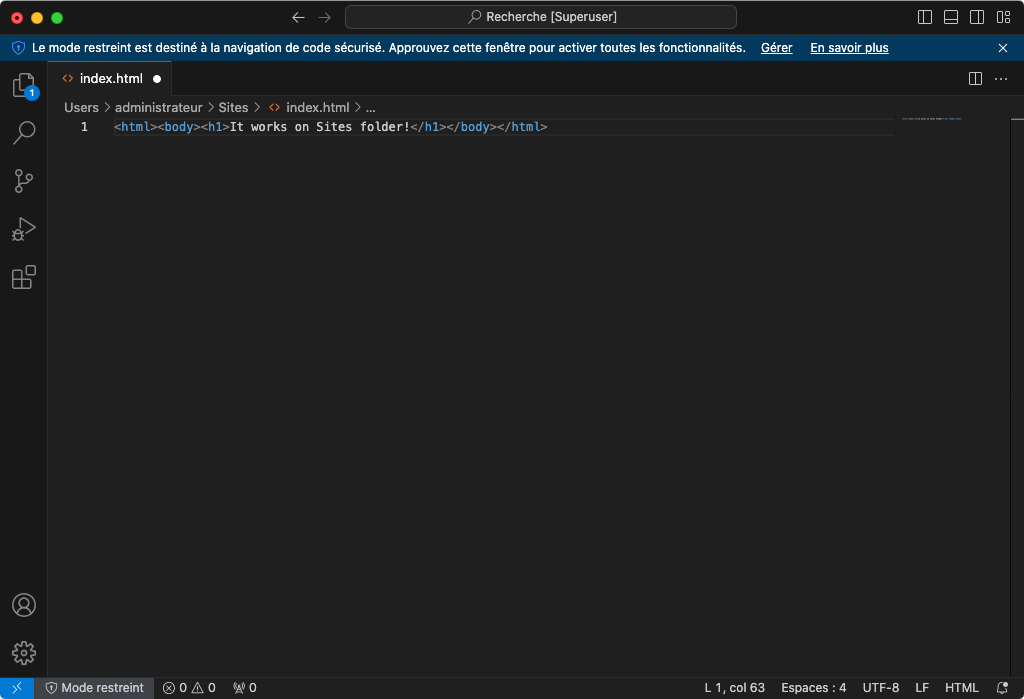Open the Extensions view

click(24, 277)
